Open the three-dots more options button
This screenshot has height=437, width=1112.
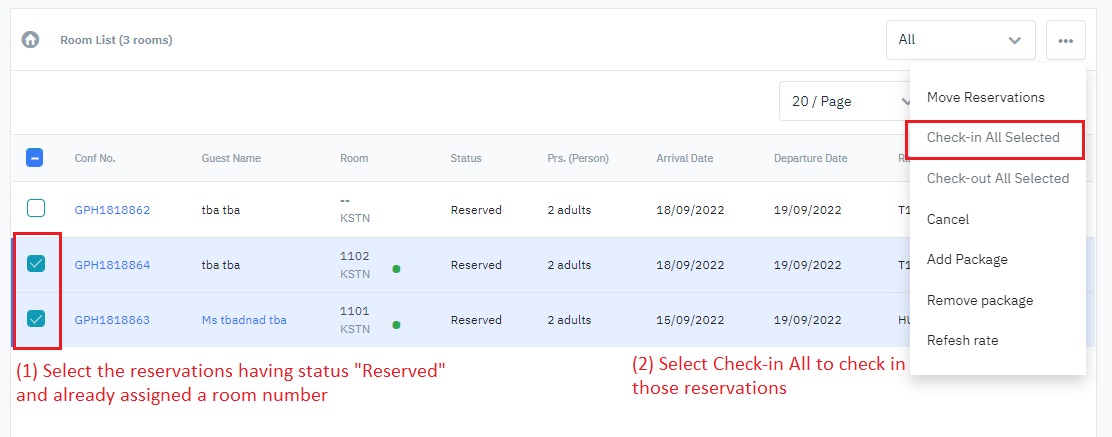[1066, 40]
